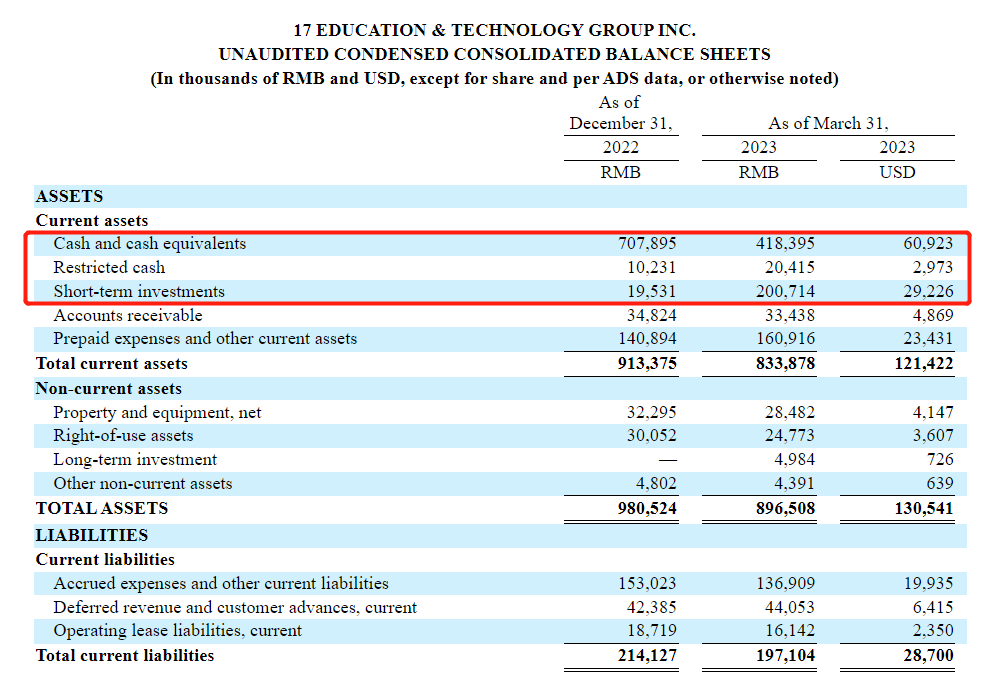
Task: Click the Cash and cash equivalents row label
Action: [149, 243]
